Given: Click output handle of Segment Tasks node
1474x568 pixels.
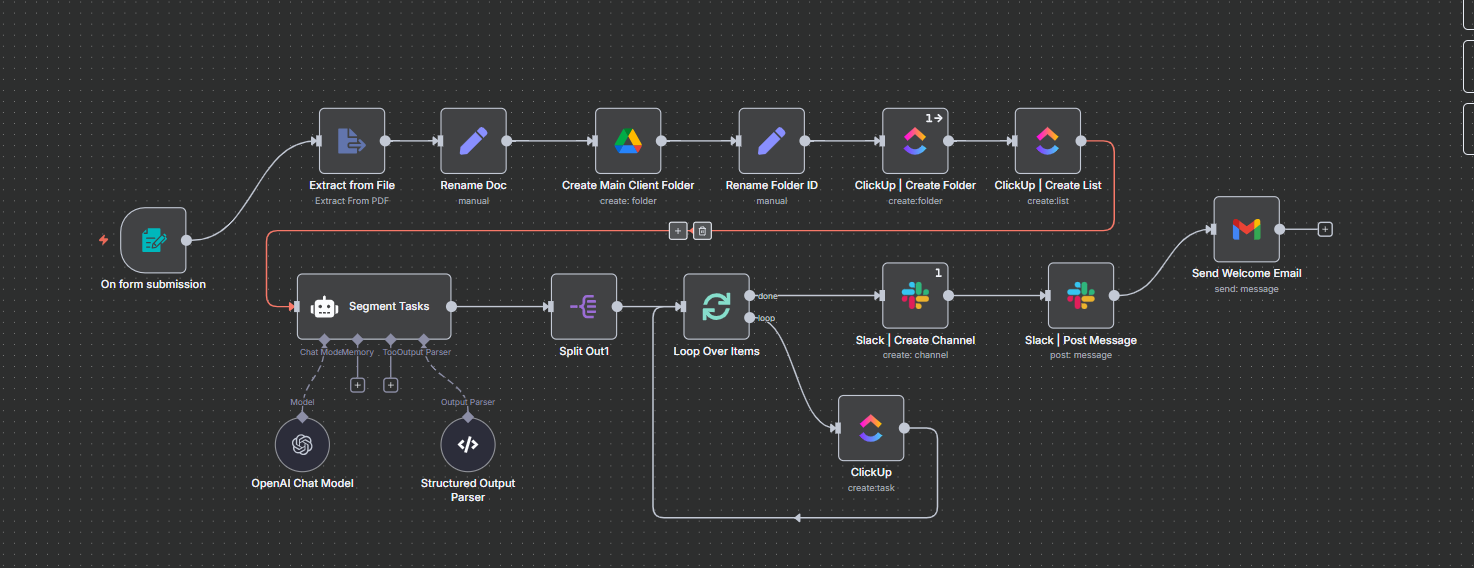Looking at the screenshot, I should coord(451,307).
